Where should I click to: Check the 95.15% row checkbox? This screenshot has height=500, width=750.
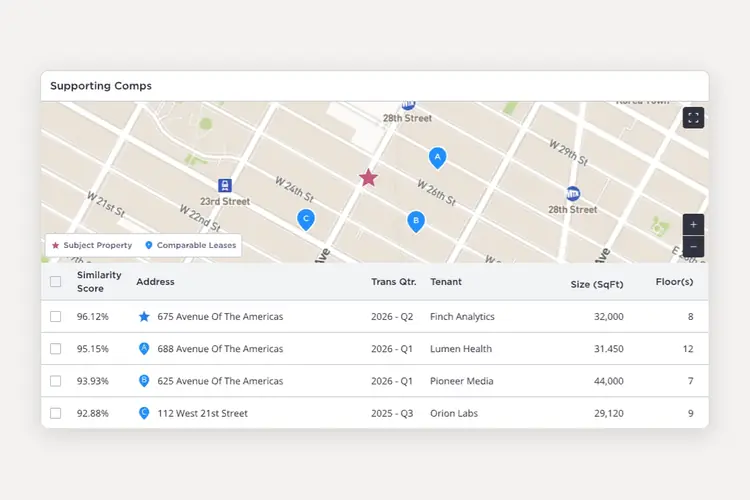click(x=55, y=349)
